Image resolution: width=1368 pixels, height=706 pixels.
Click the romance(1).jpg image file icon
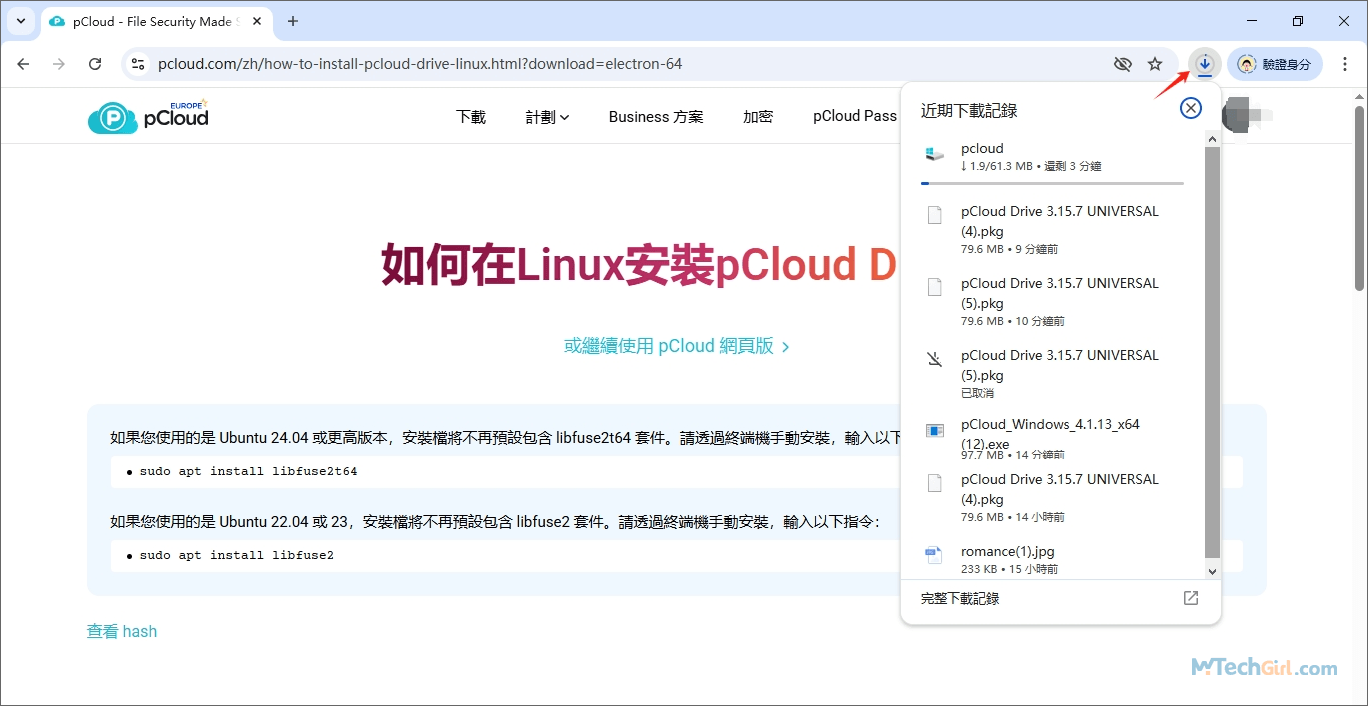click(x=935, y=554)
